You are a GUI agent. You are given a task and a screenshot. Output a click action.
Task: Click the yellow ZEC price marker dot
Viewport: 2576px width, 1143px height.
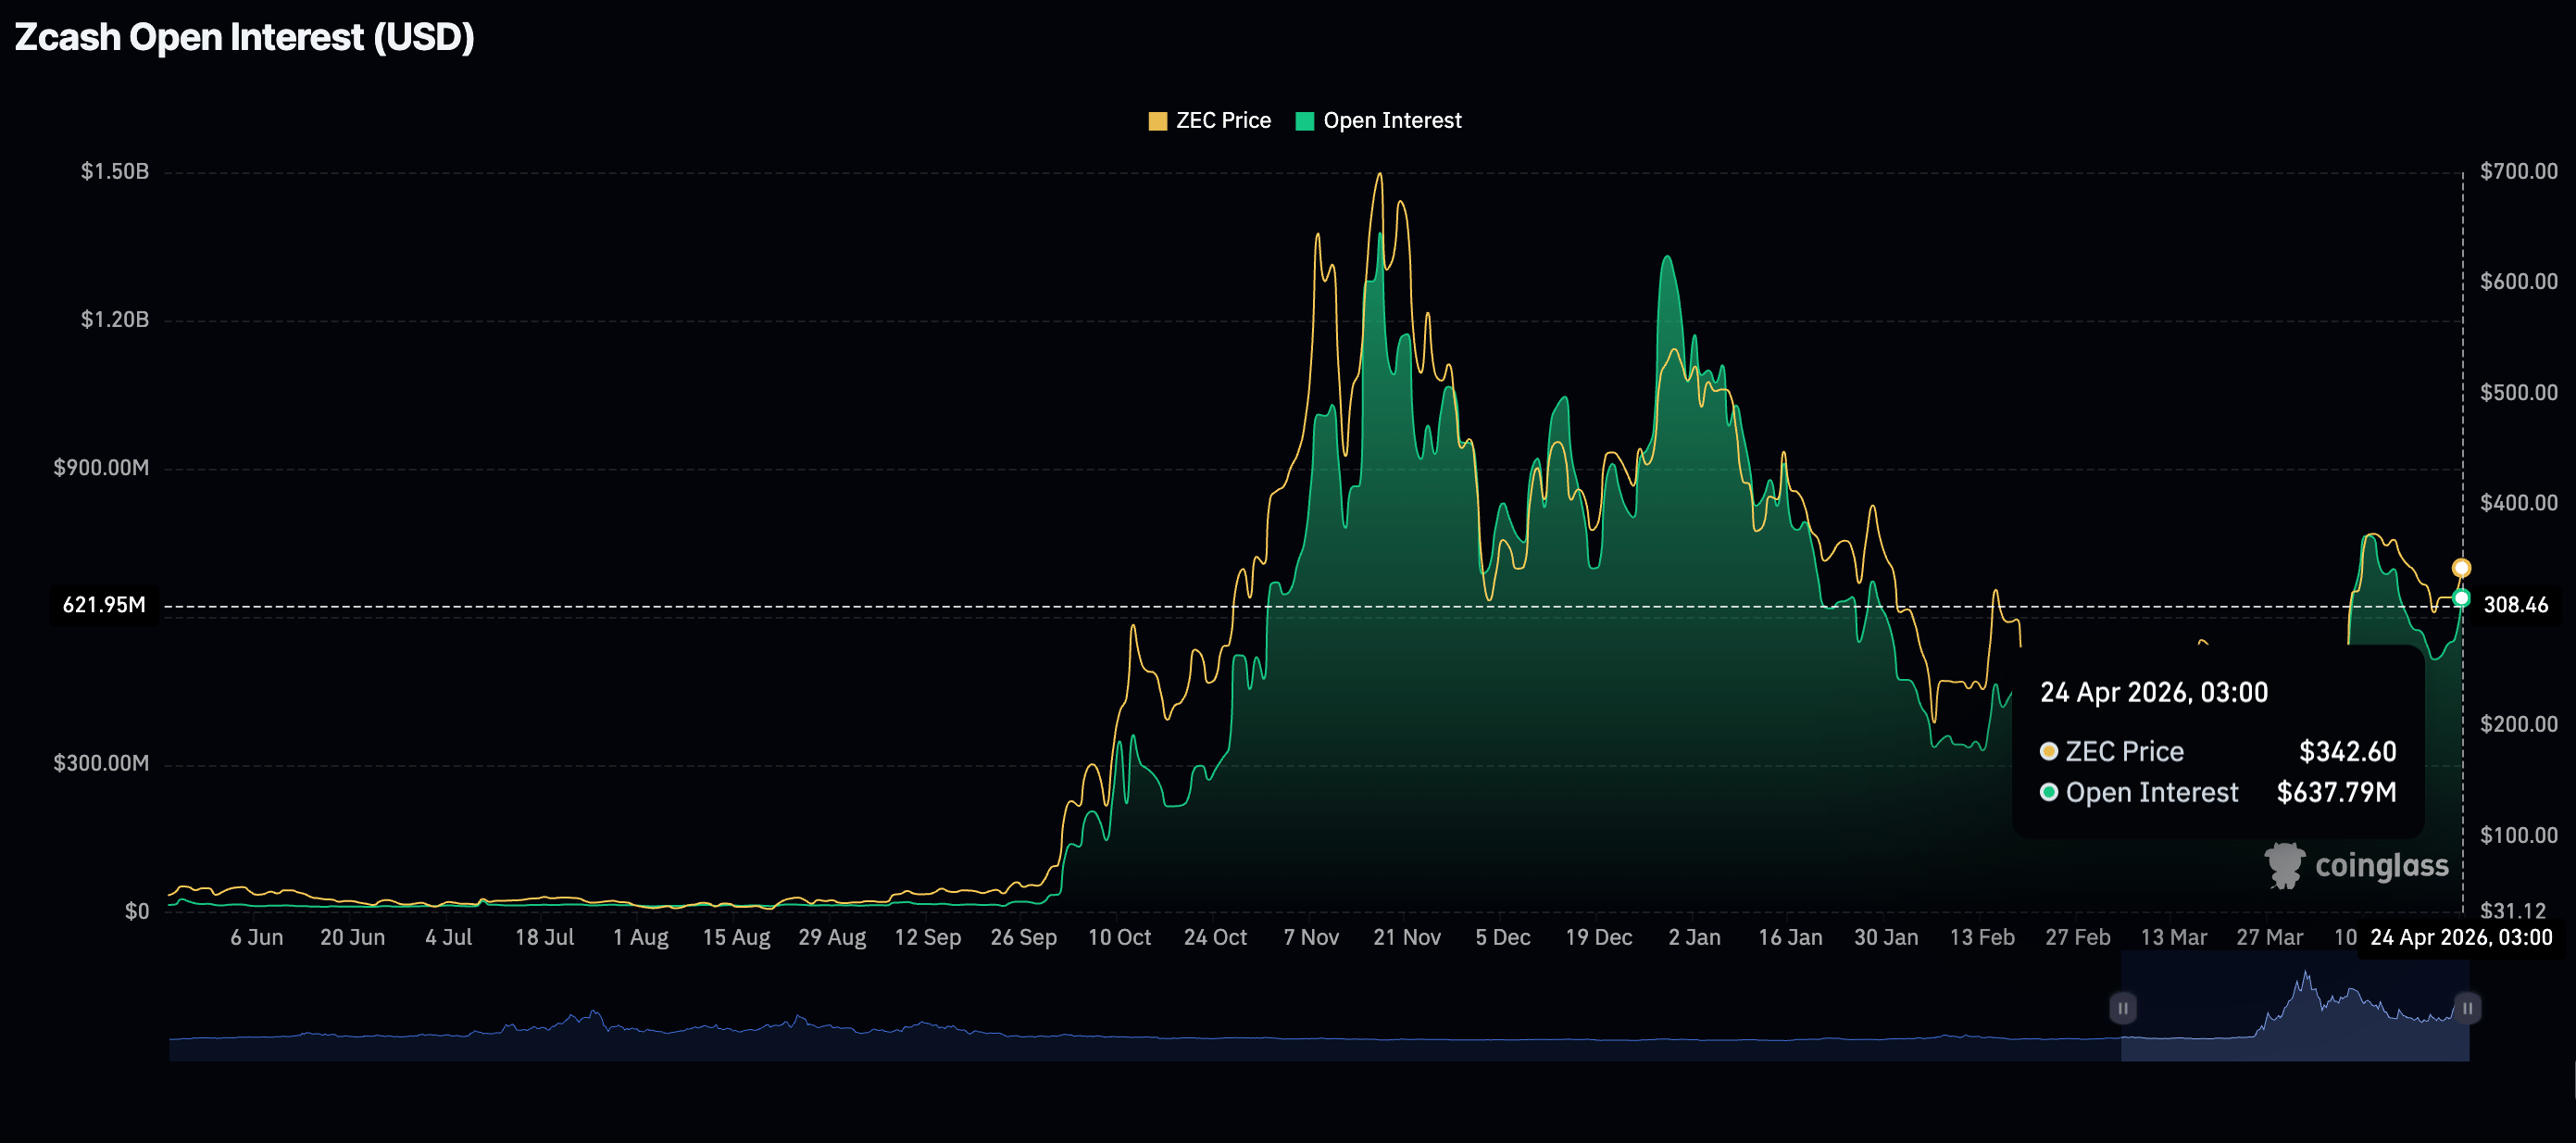(2461, 568)
